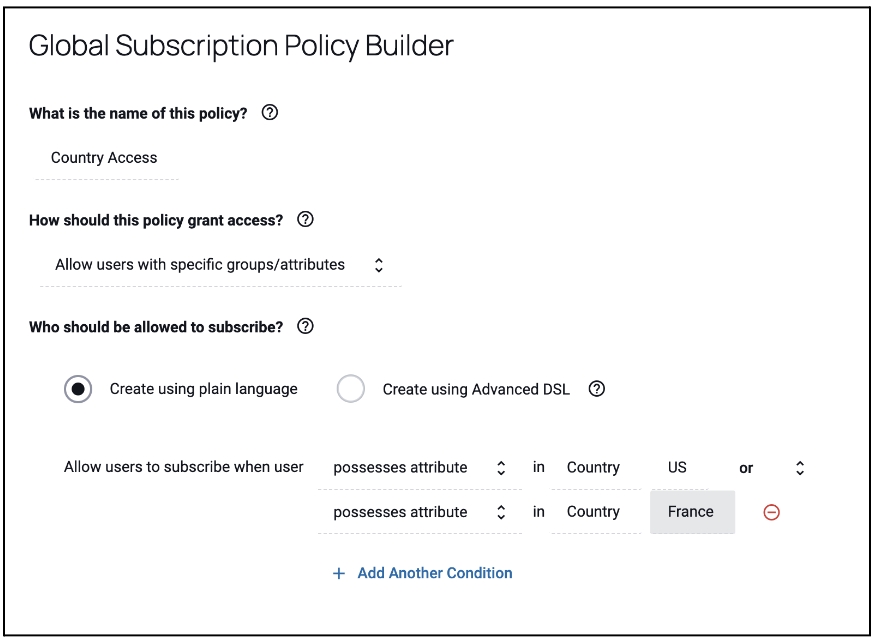880x642 pixels.
Task: Click the Country field in the France row
Action: point(594,512)
